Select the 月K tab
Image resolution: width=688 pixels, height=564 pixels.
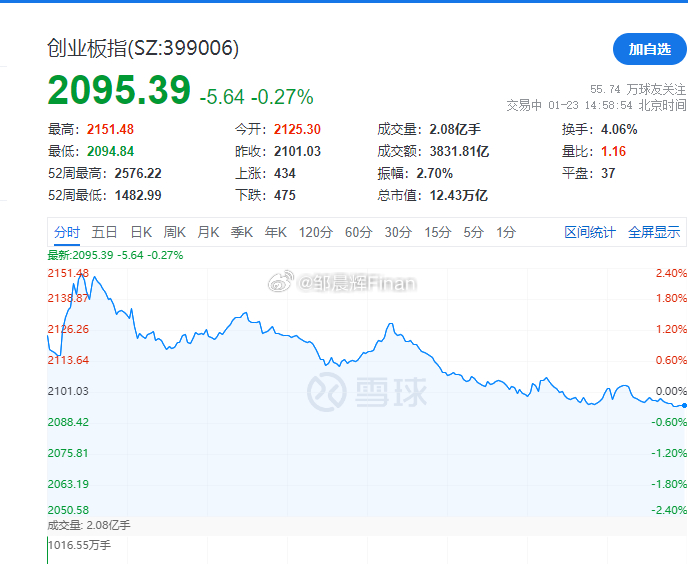click(x=208, y=232)
